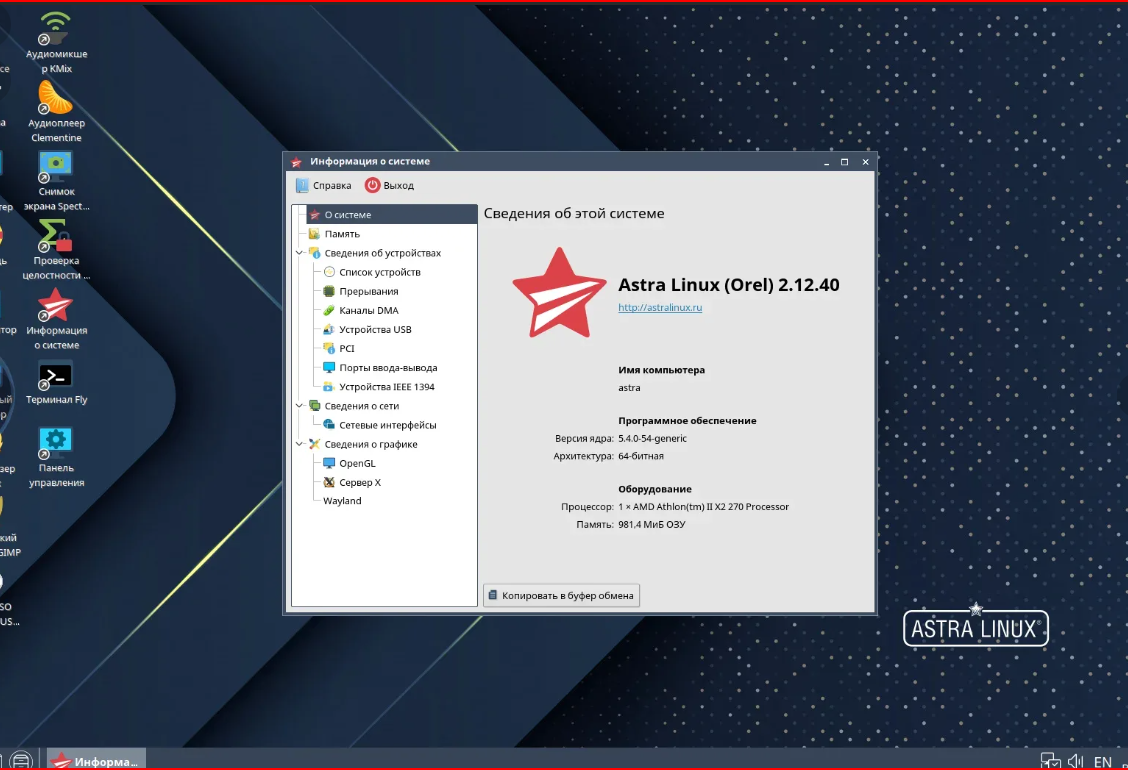Click the Прерывания chip icon
This screenshot has height=770, width=1128.
(329, 291)
